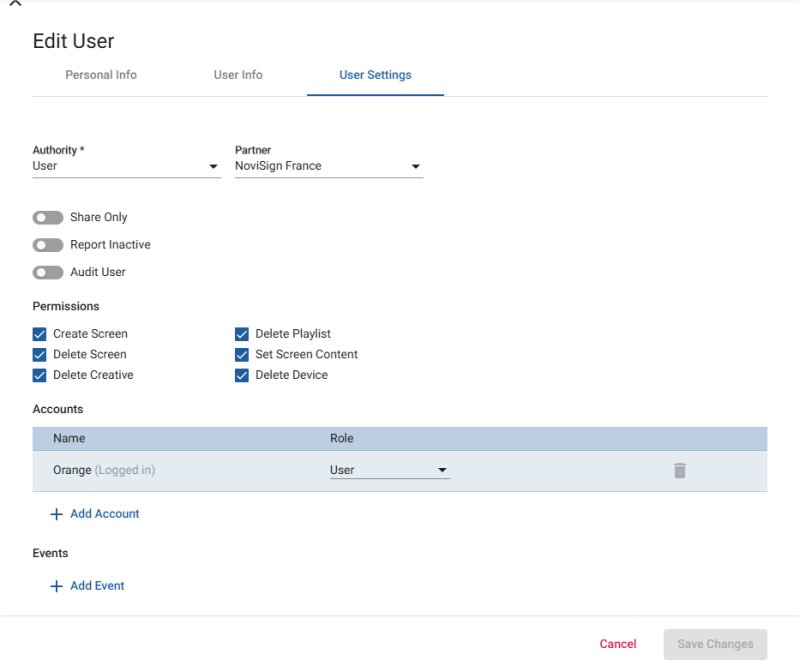Screen dimensions: 800x672
Task: Open the Partner dropdown showing NoviSign France
Action: click(415, 166)
